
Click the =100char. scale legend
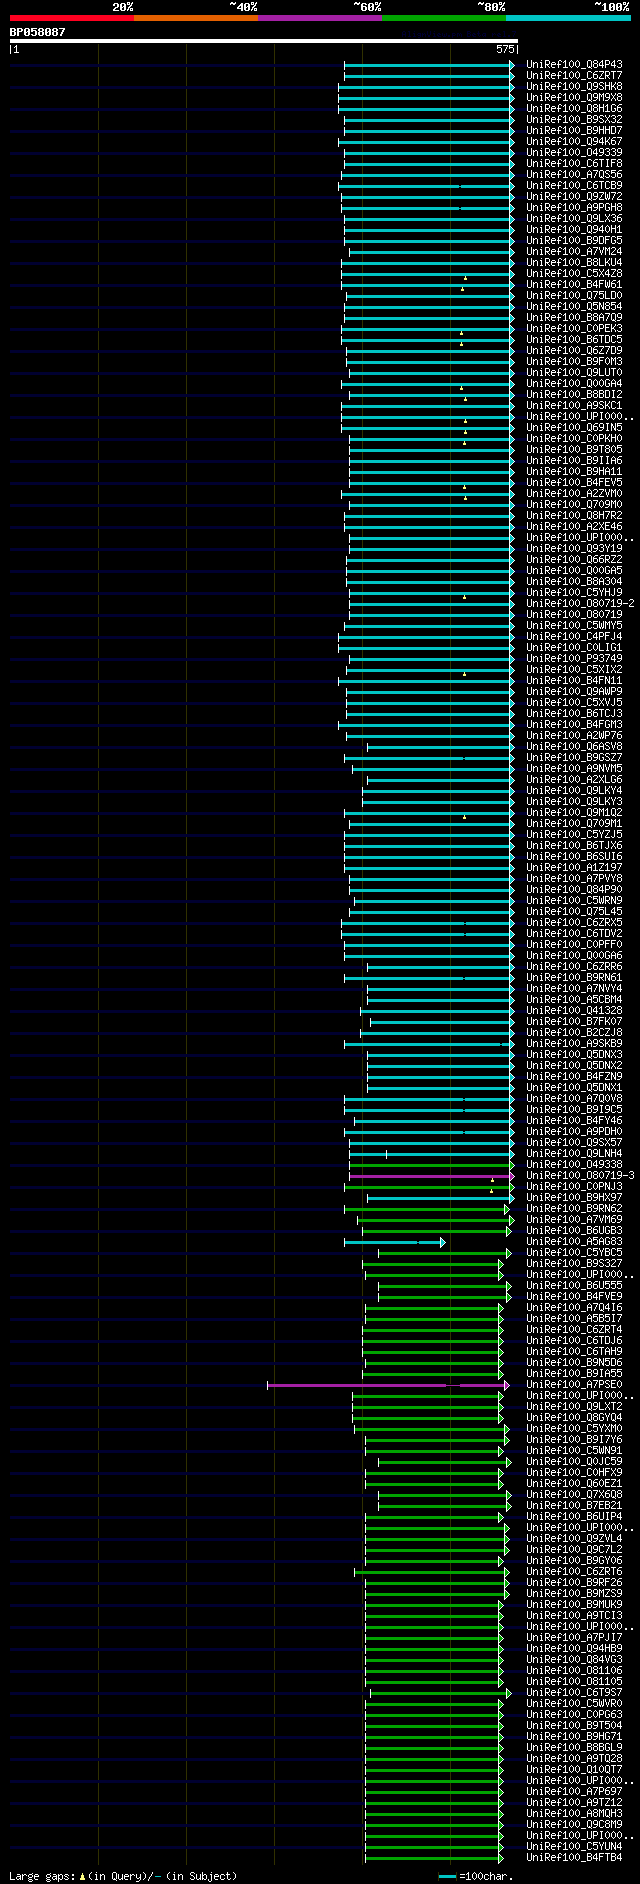click(475, 1877)
